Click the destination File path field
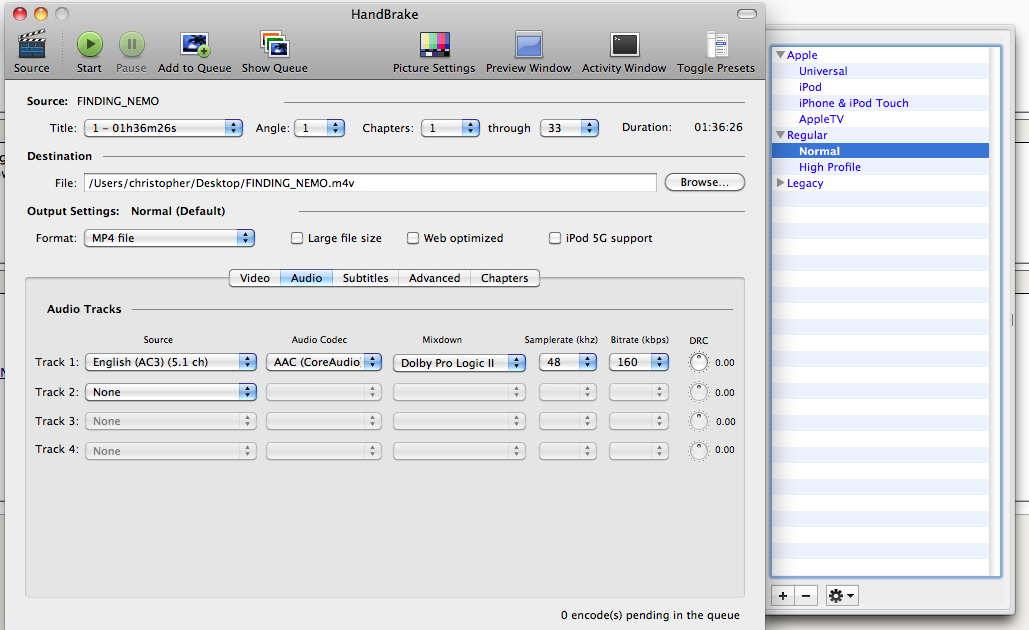 (370, 183)
